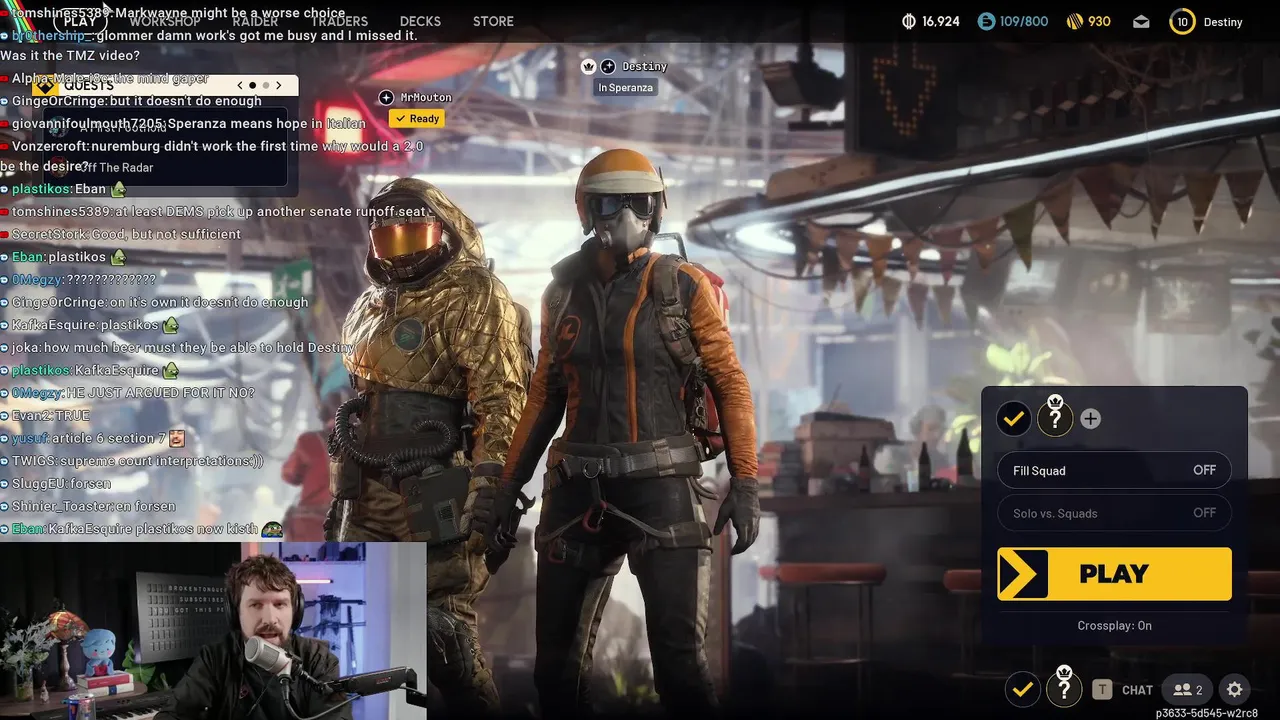The image size is (1280, 720).
Task: Click the coin currency icon beside 16,924
Action: (x=909, y=21)
